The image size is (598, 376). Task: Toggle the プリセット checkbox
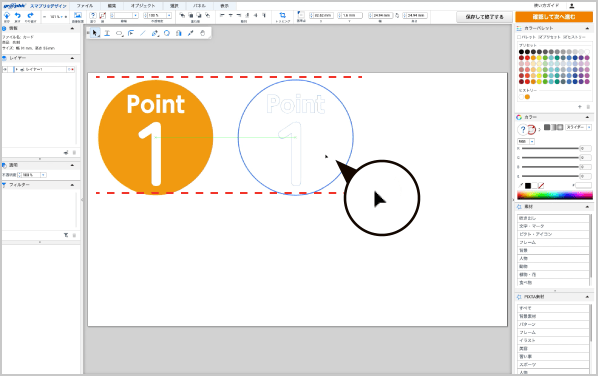[540, 37]
